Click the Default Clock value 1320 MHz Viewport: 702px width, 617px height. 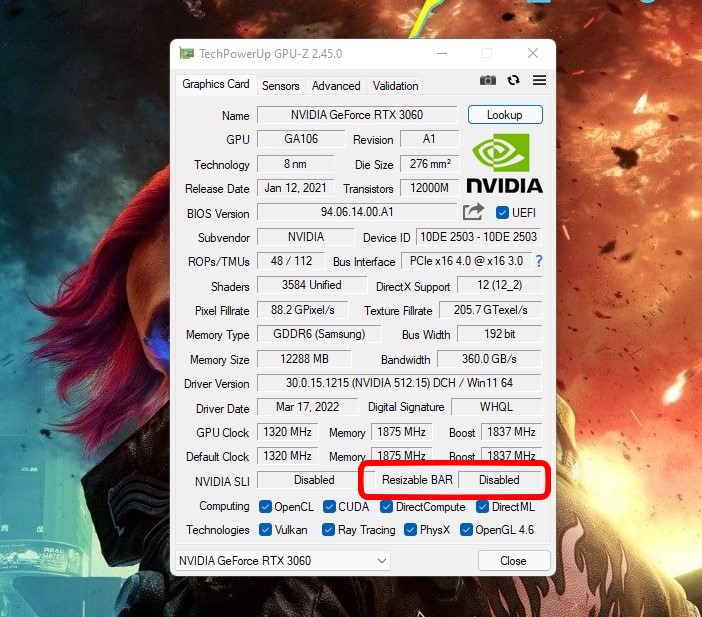tap(287, 456)
